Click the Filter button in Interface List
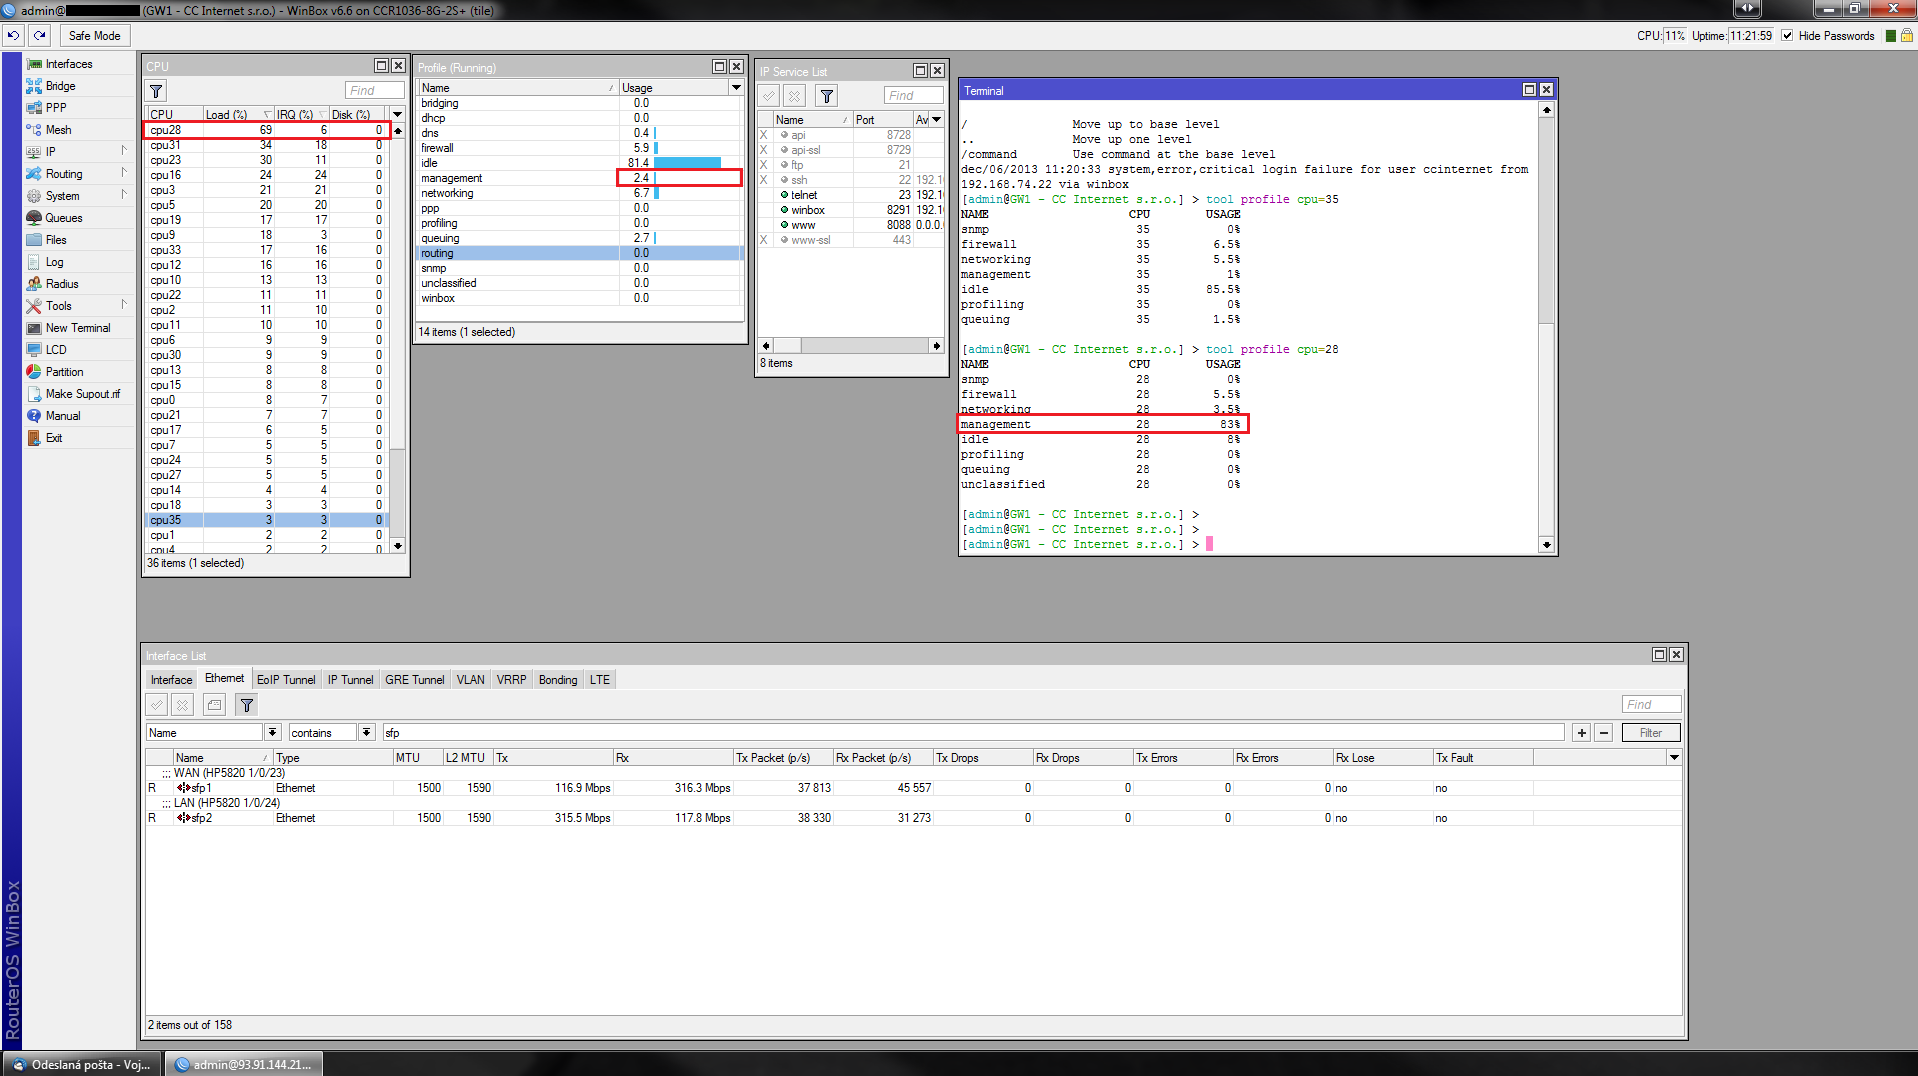The image size is (1918, 1076). coord(1650,733)
